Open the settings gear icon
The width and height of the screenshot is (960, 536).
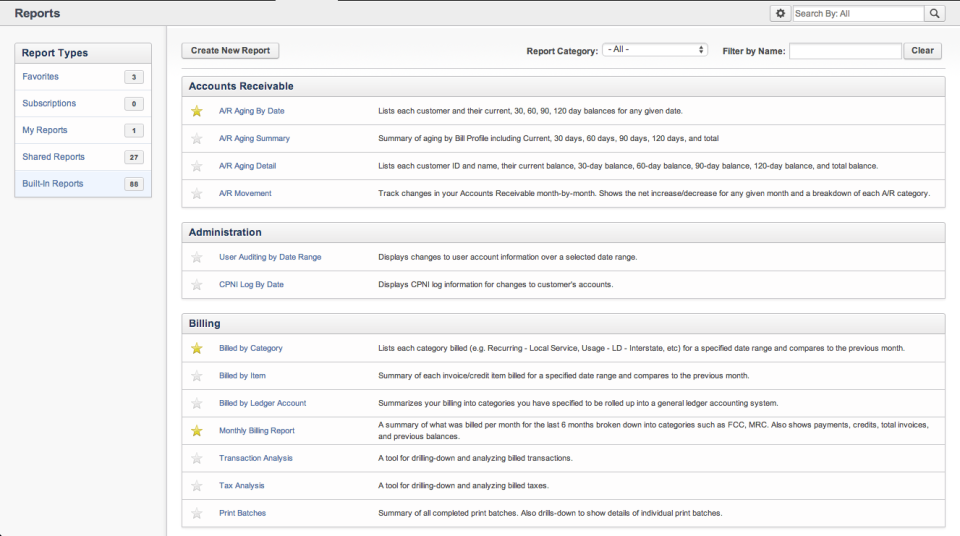coord(780,14)
